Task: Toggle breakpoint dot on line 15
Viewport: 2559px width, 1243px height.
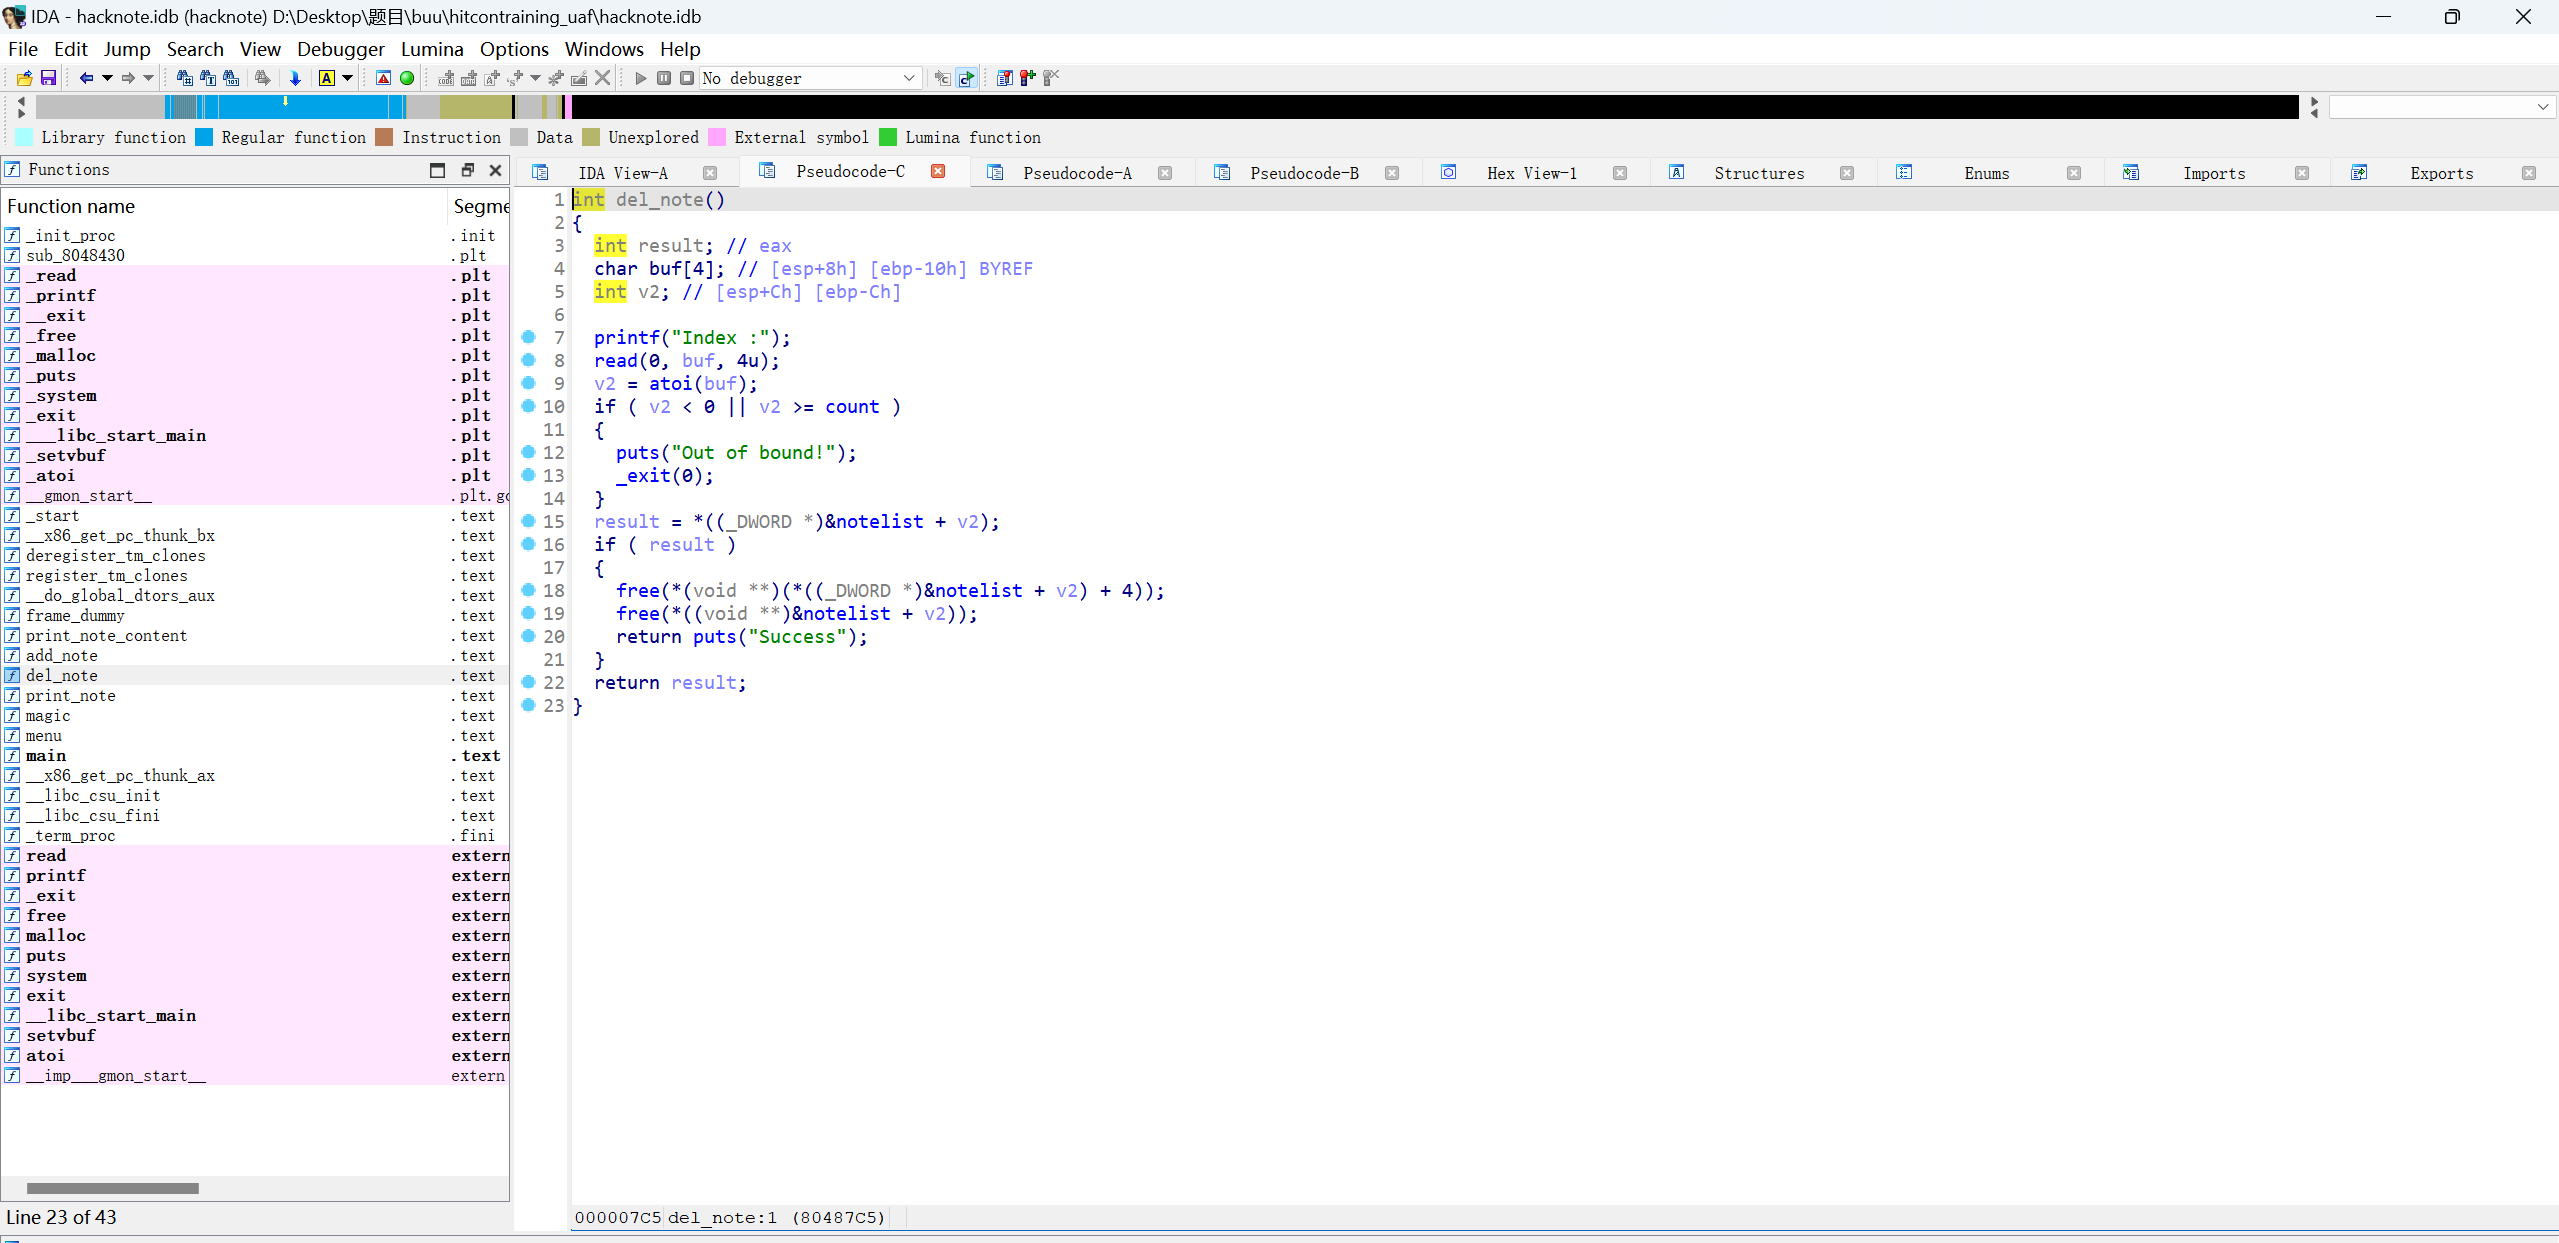Action: (x=529, y=521)
